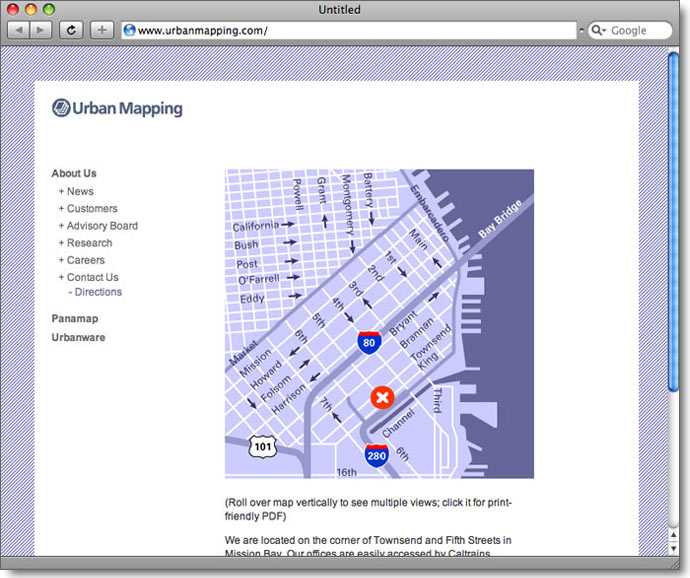Image resolution: width=690 pixels, height=578 pixels.
Task: Click the scrollbar down arrow
Action: click(x=673, y=549)
